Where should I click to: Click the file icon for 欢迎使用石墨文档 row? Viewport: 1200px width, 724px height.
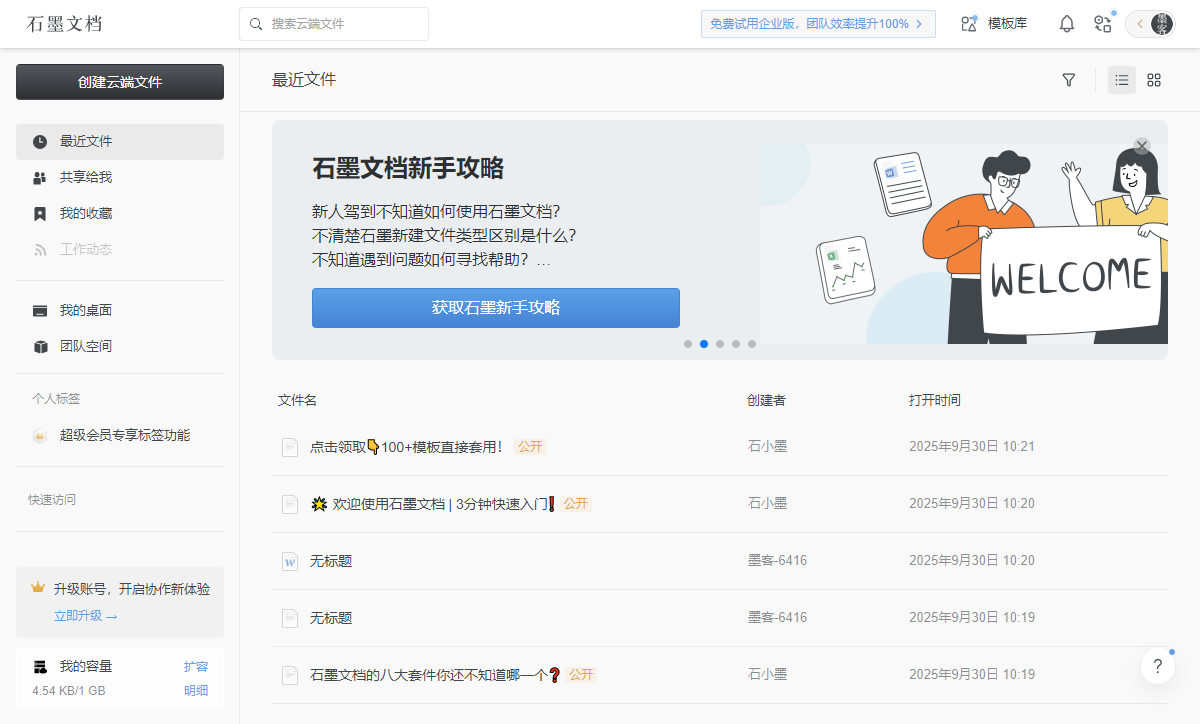pyautogui.click(x=290, y=504)
